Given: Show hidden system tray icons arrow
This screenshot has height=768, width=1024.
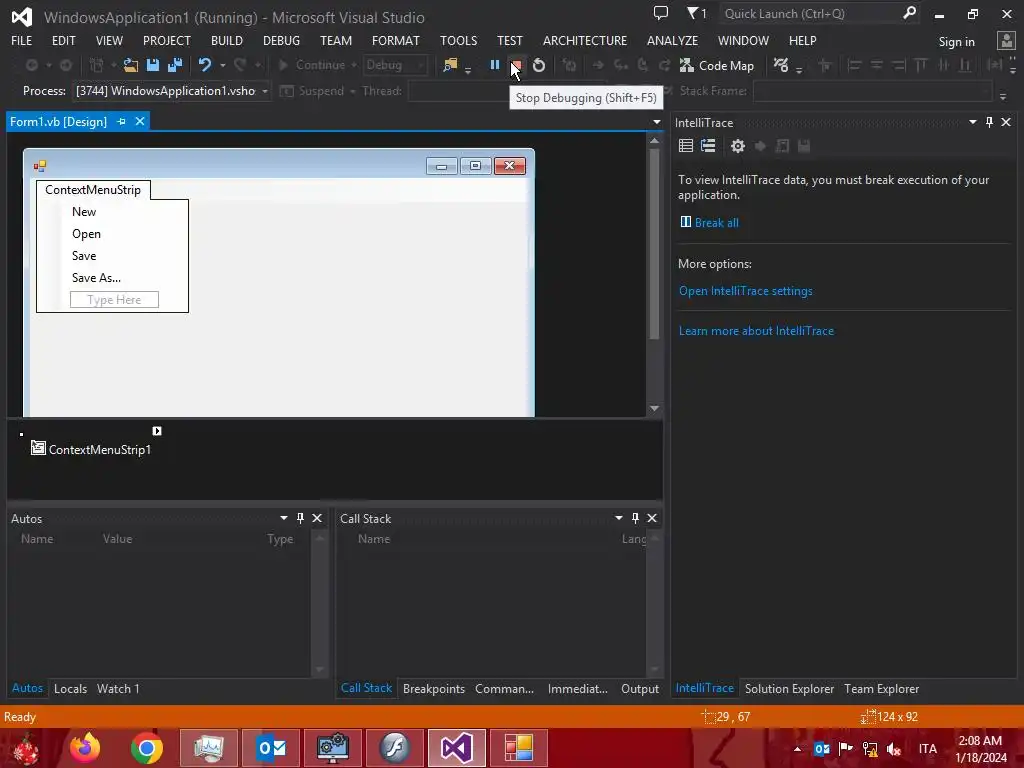Looking at the screenshot, I should point(797,749).
